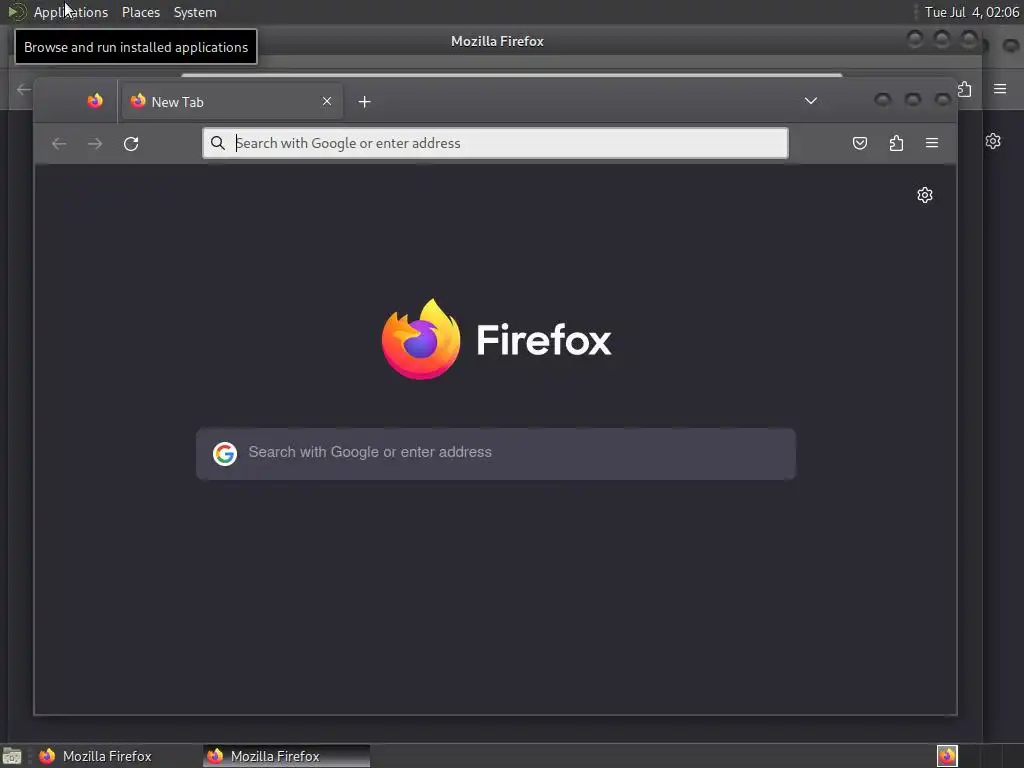1024x768 pixels.
Task: Switch to the New Tab tab
Action: click(x=232, y=101)
